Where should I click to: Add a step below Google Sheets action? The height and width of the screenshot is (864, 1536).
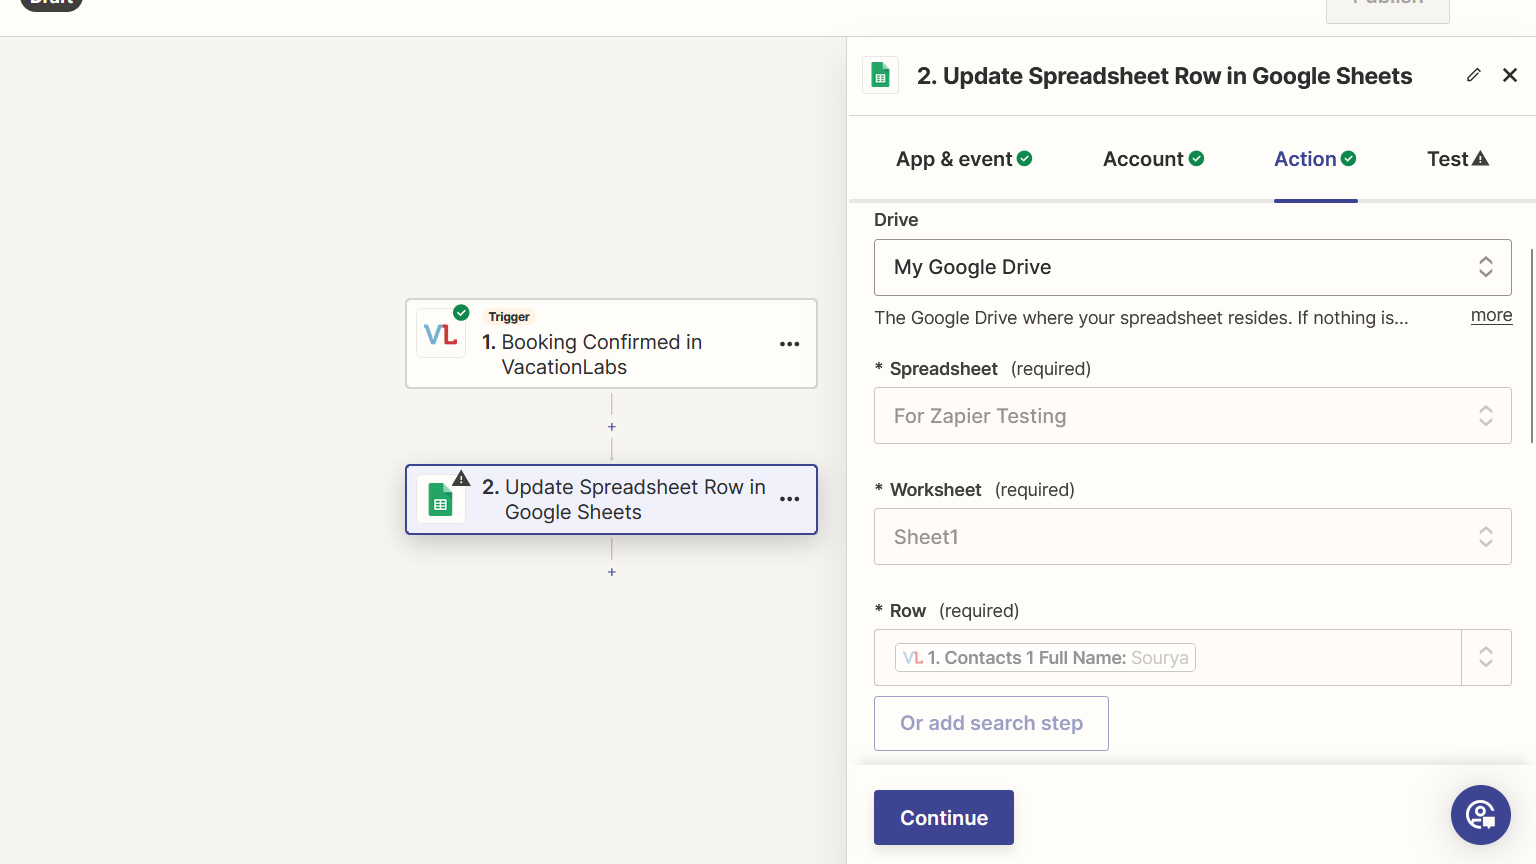[612, 572]
